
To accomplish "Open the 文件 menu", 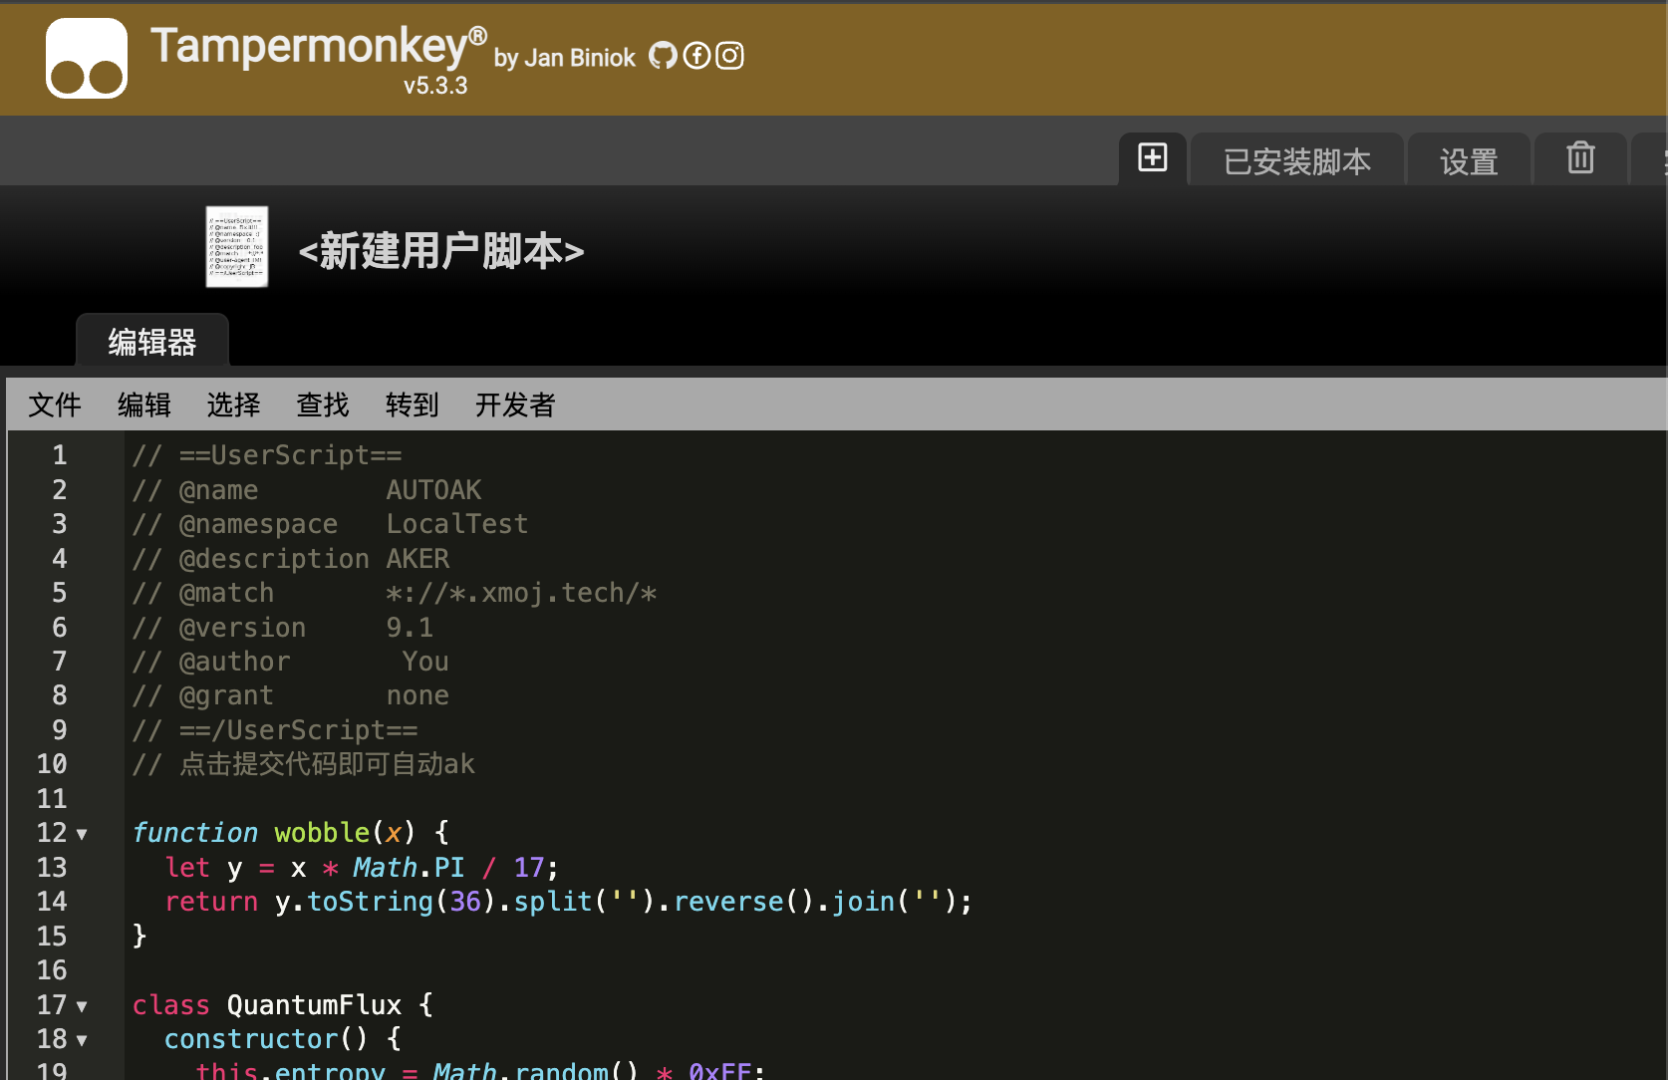I will click(54, 405).
